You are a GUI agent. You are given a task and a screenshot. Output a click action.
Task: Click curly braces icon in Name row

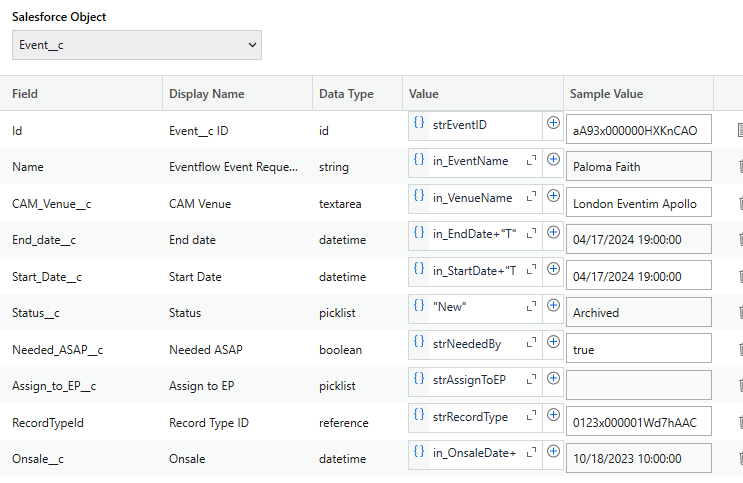pos(419,159)
